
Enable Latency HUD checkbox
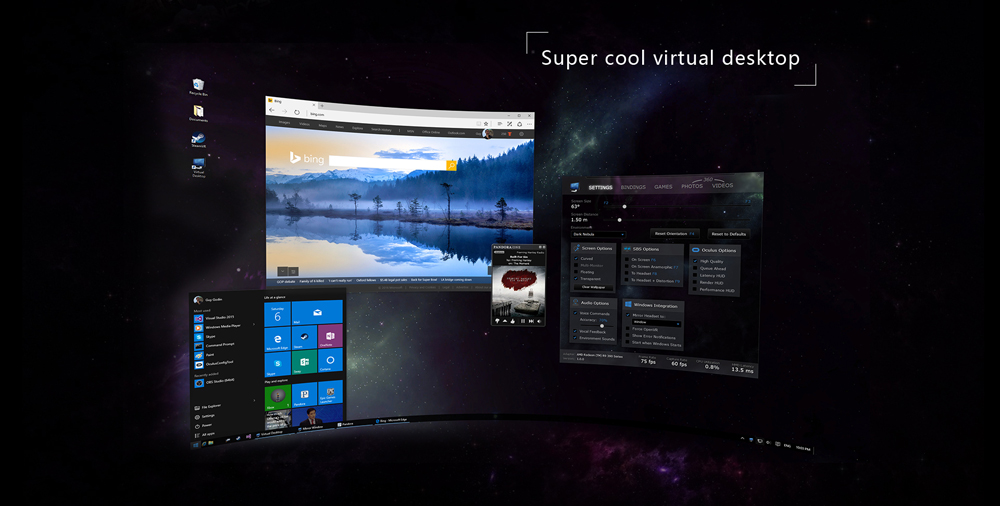pyautogui.click(x=696, y=276)
